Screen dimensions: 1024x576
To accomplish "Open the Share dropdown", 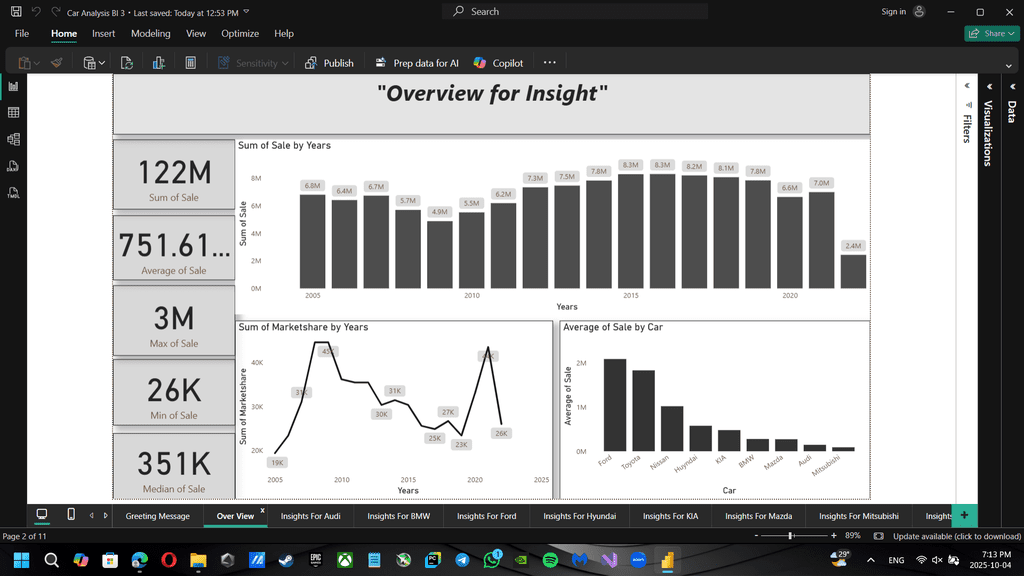I will pos(990,34).
